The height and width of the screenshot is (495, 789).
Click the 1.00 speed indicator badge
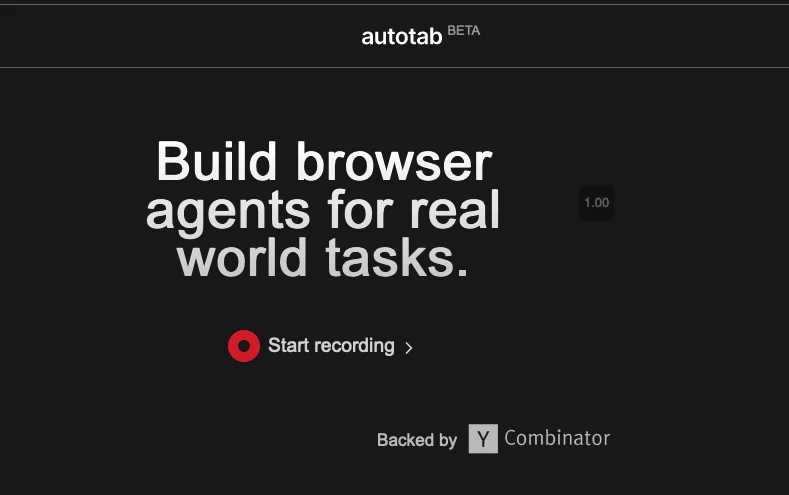pos(596,203)
